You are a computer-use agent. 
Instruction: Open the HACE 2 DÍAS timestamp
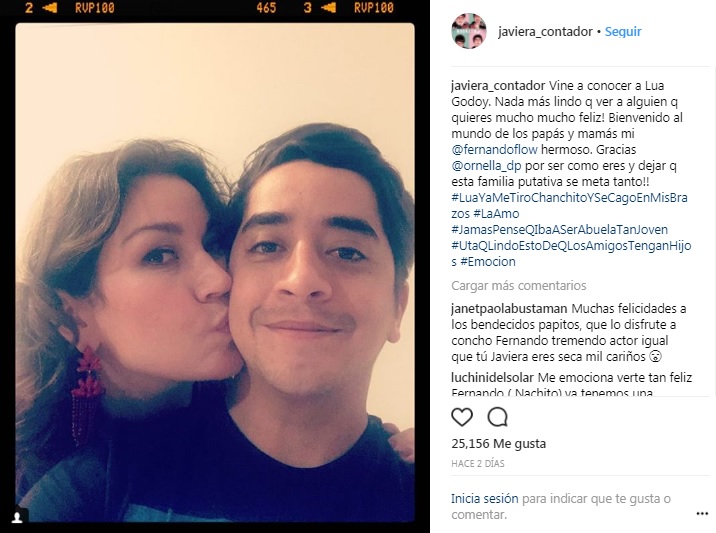pos(478,463)
